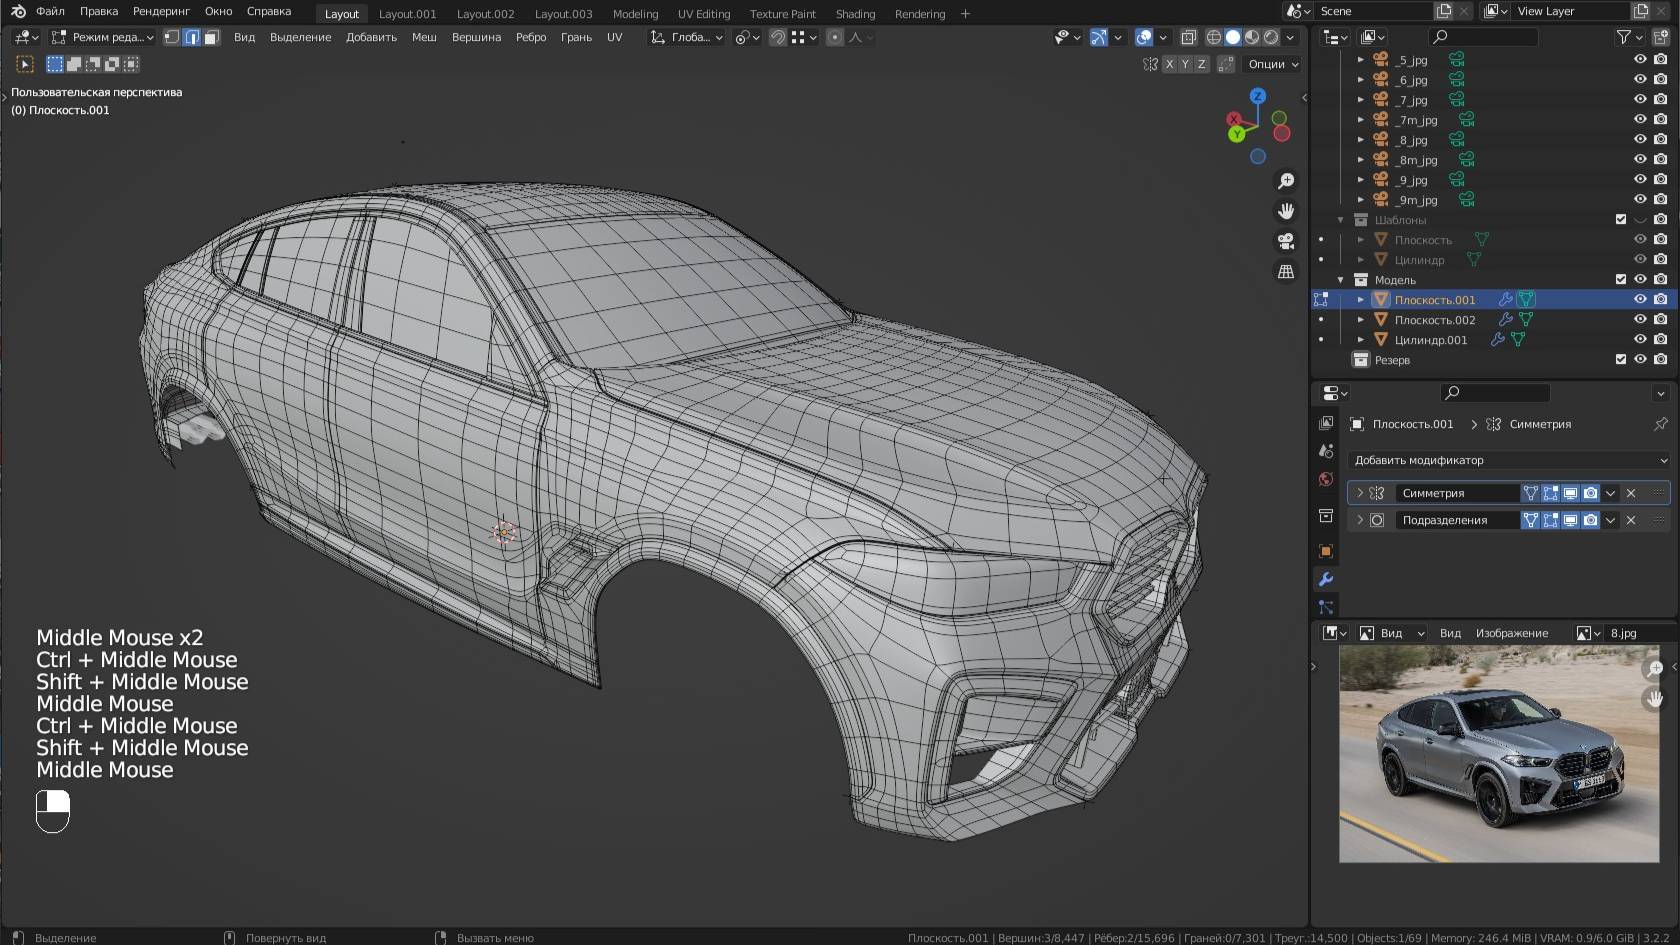
Task: Open Modifier Properties wrench icon
Action: pos(1325,580)
